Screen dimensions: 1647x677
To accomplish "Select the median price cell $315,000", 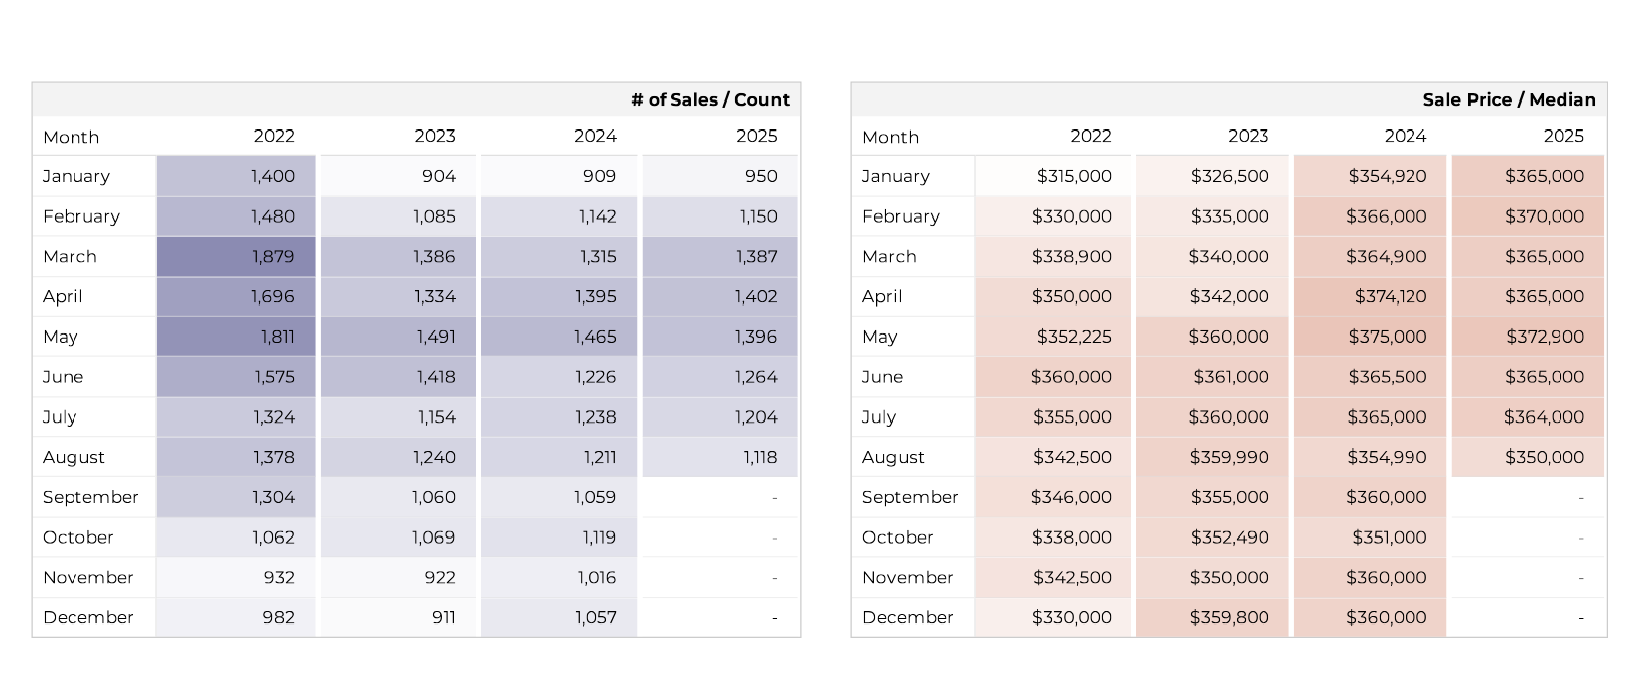I will (x=1053, y=176).
